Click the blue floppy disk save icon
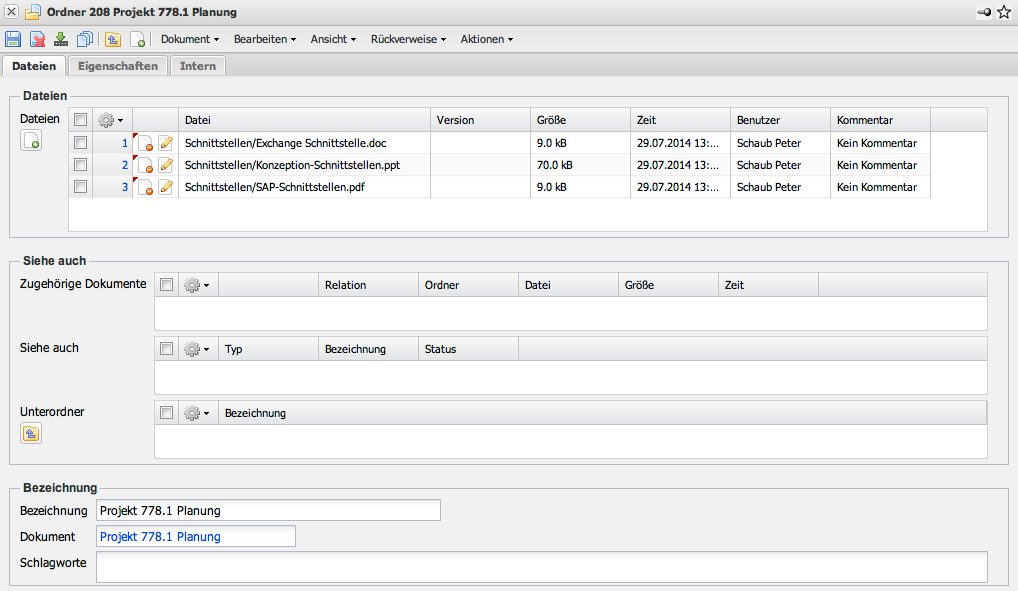Viewport: 1018px width, 591px height. (13, 39)
